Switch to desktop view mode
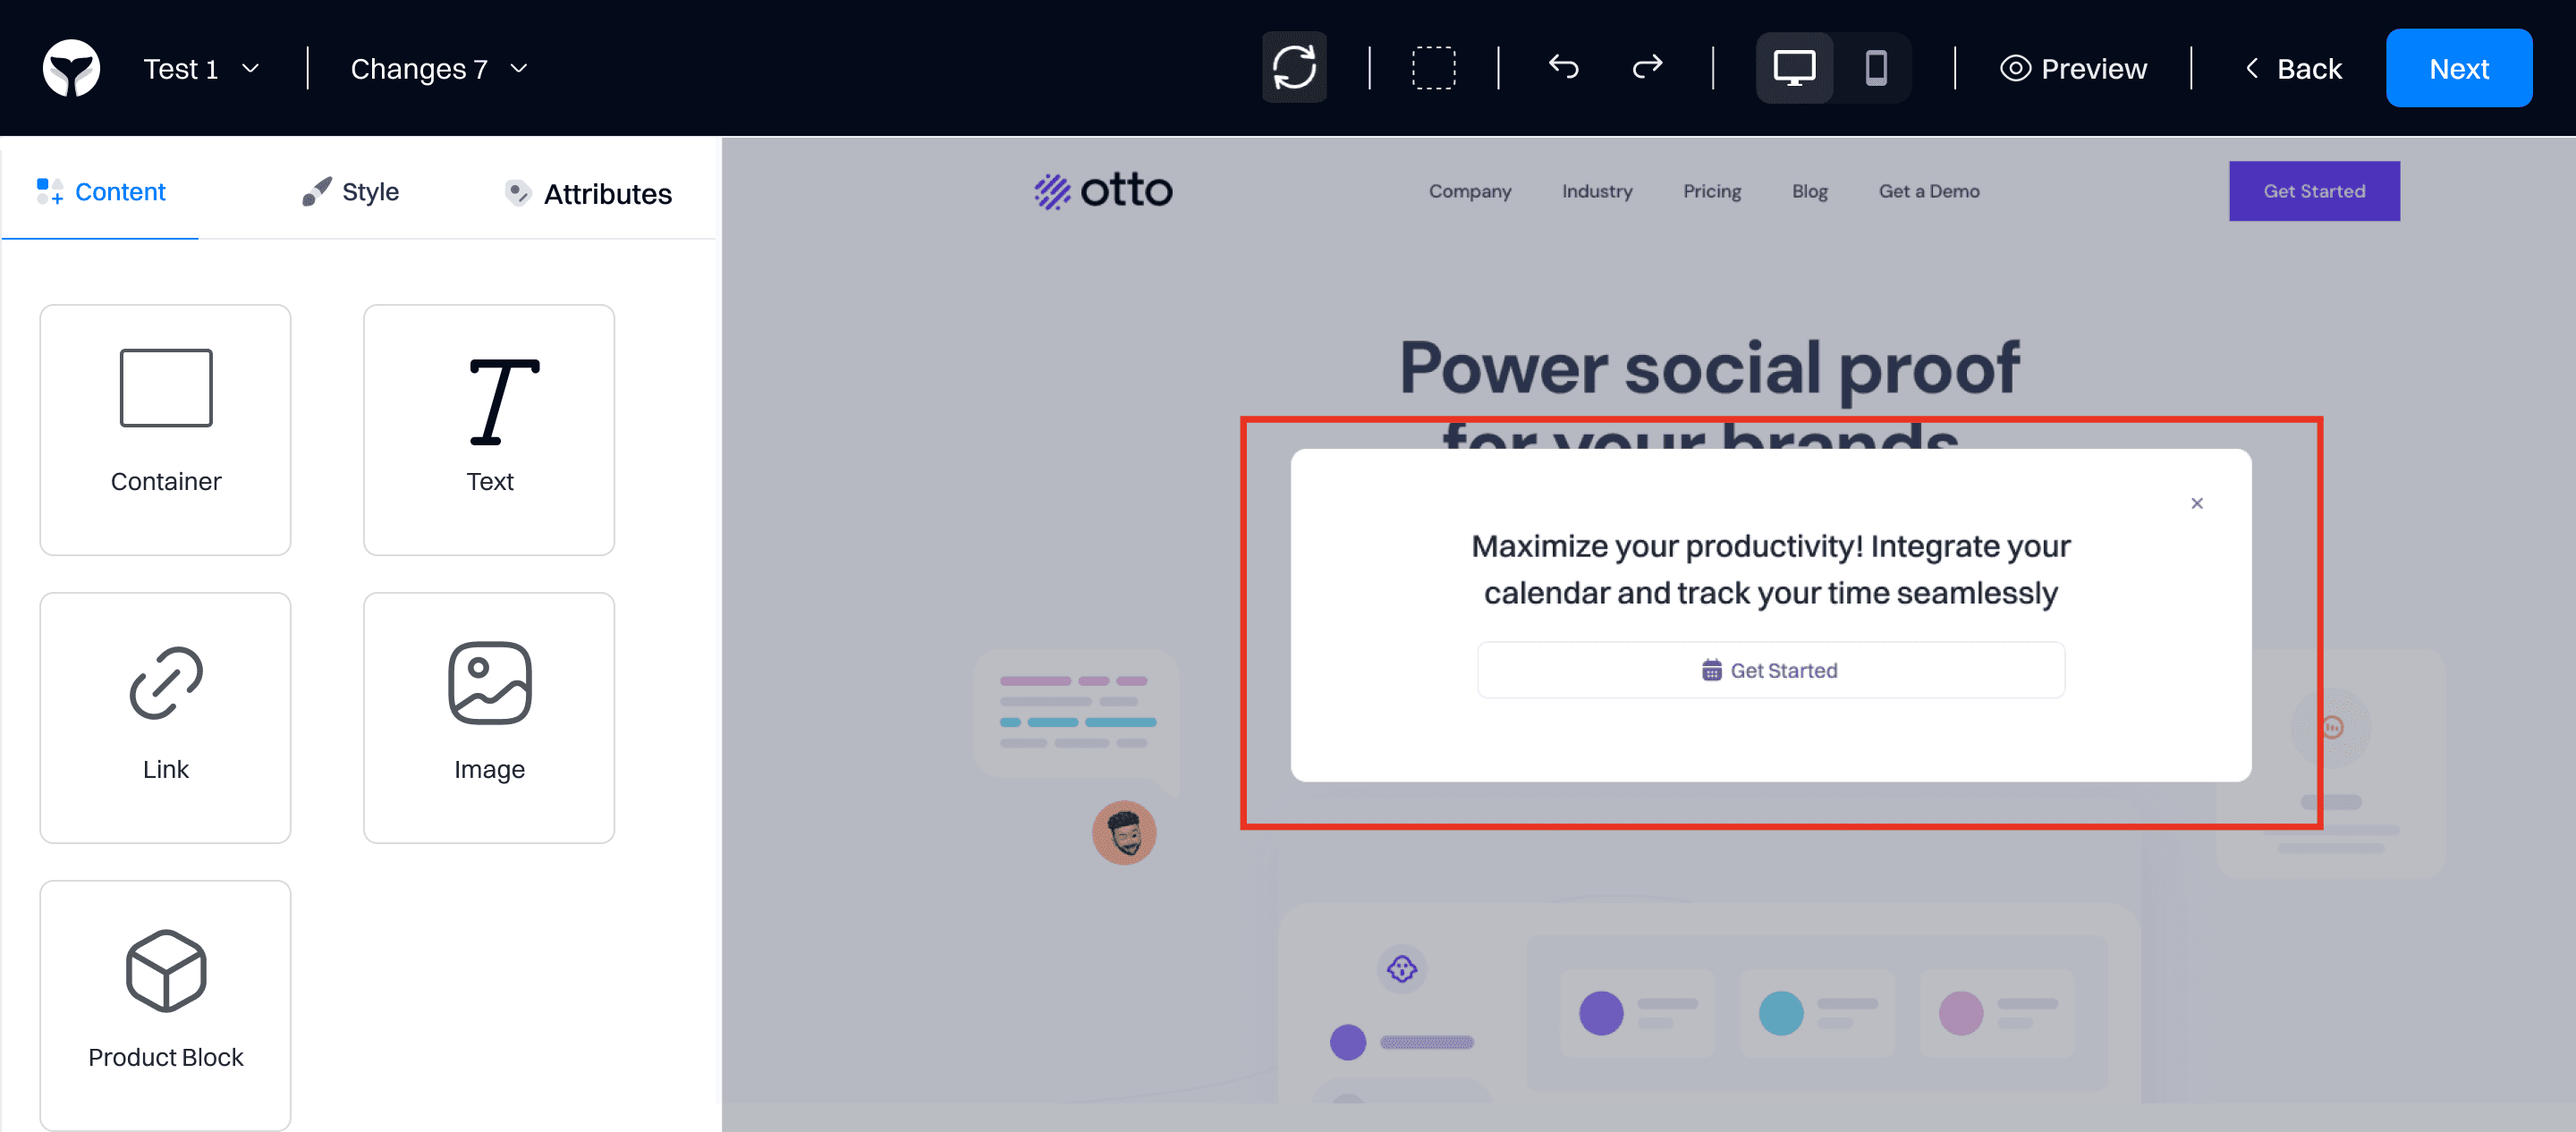 1794,68
